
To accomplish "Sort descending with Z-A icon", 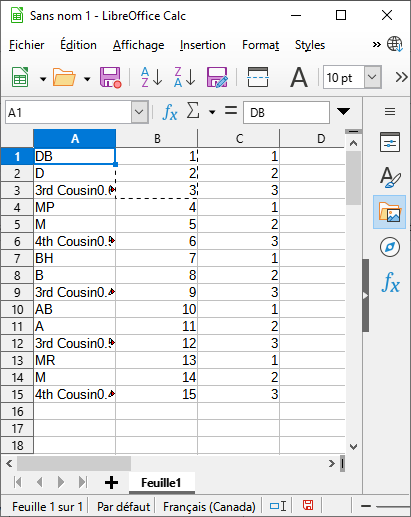I will click(x=184, y=77).
